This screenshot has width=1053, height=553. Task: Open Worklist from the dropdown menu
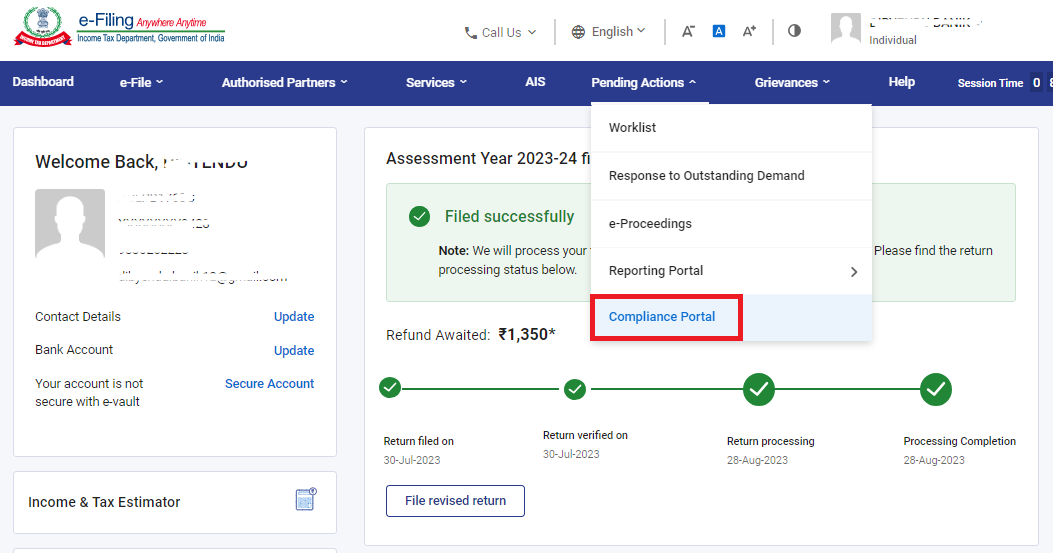[x=632, y=128]
